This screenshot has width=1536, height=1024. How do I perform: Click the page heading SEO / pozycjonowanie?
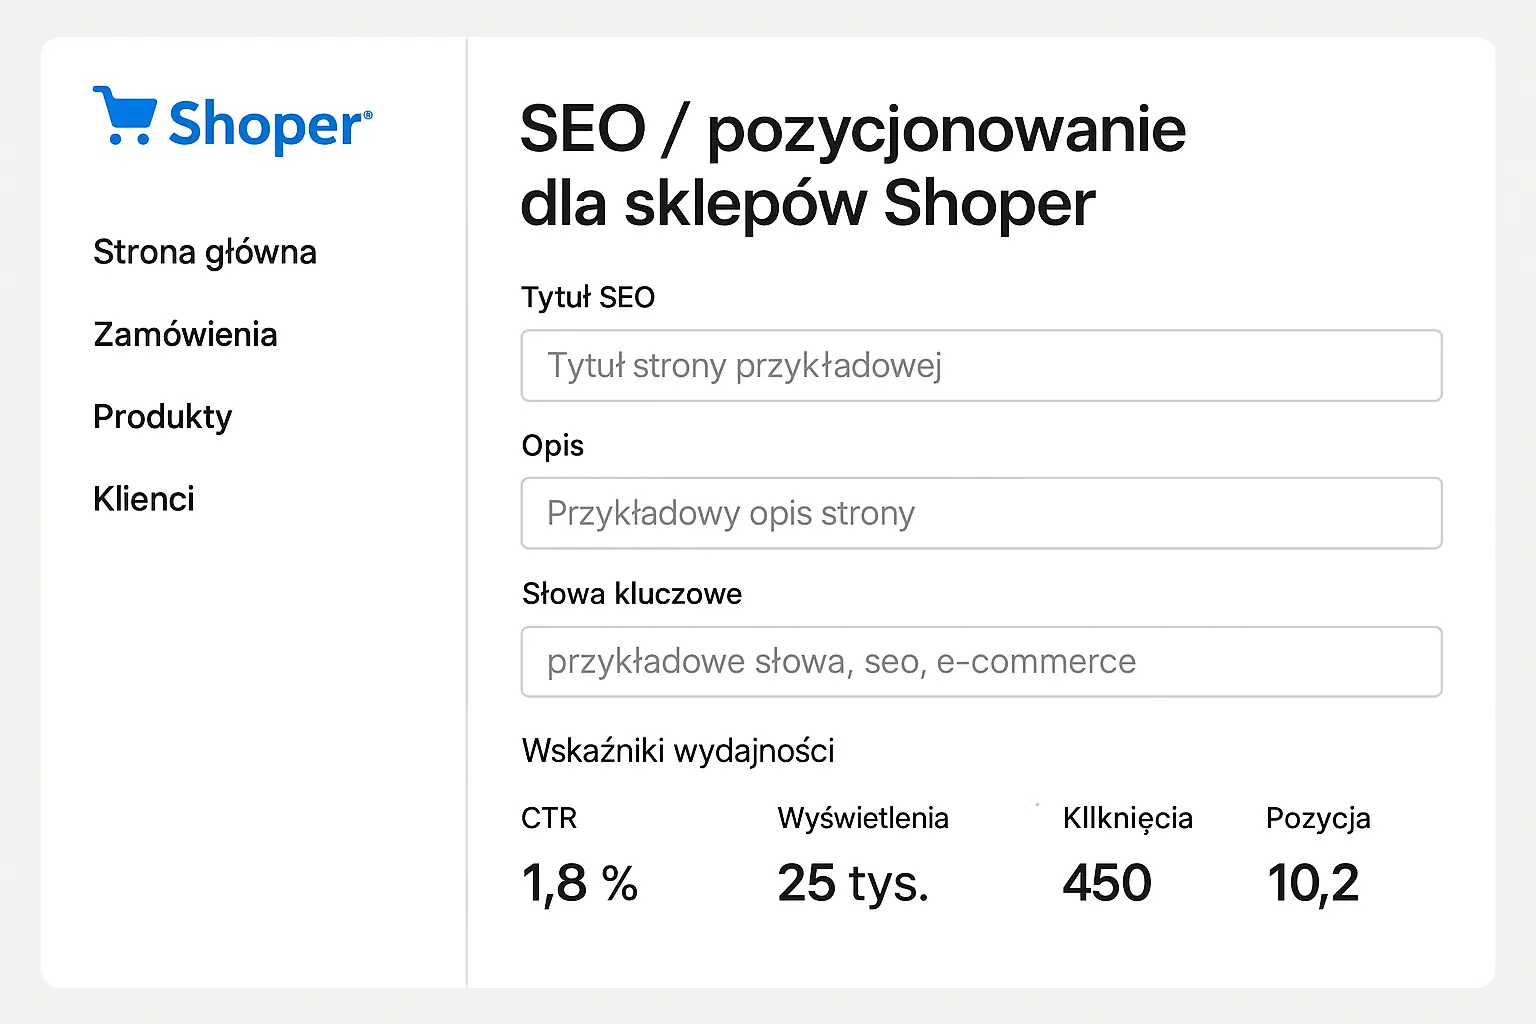852,128
